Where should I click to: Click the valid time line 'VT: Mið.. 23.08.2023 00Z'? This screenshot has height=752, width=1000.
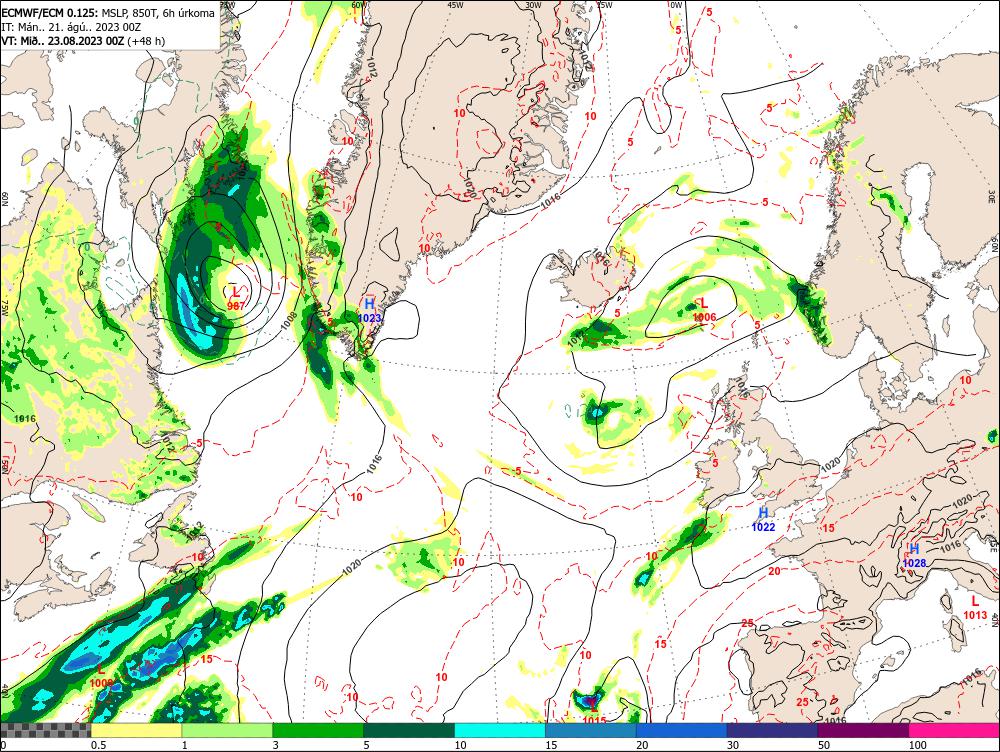63,41
